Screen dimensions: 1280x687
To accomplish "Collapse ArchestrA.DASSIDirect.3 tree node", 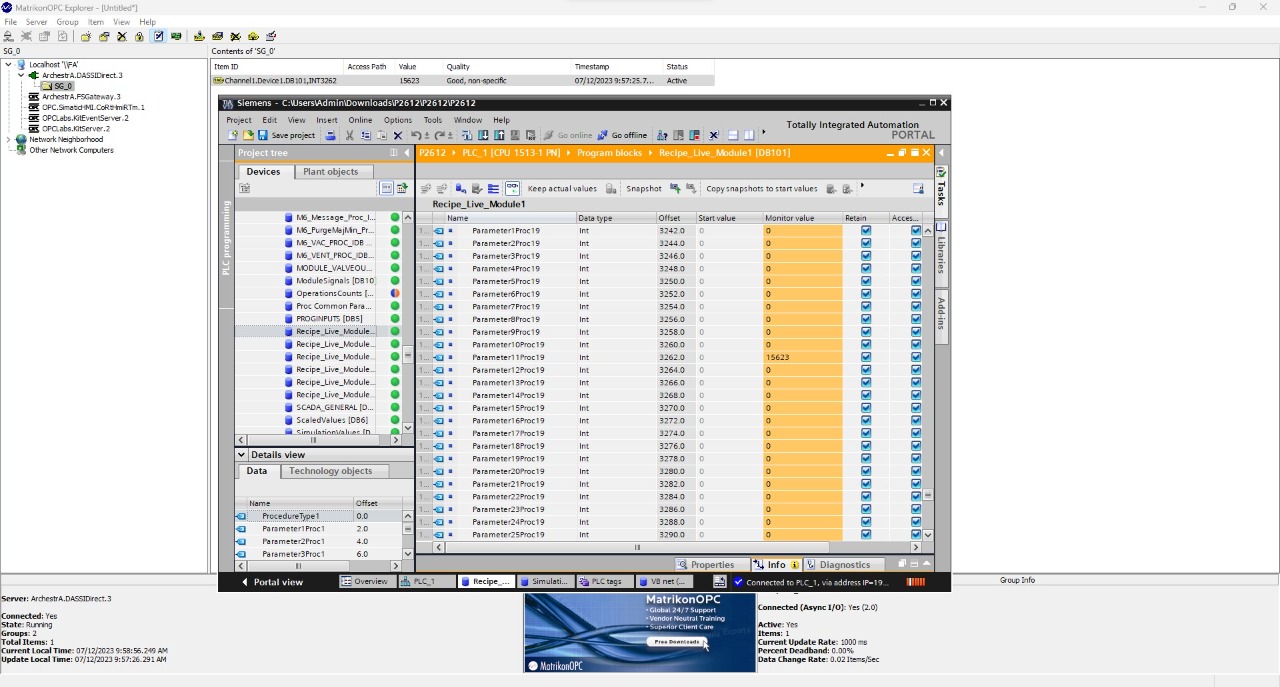I will click(22, 75).
